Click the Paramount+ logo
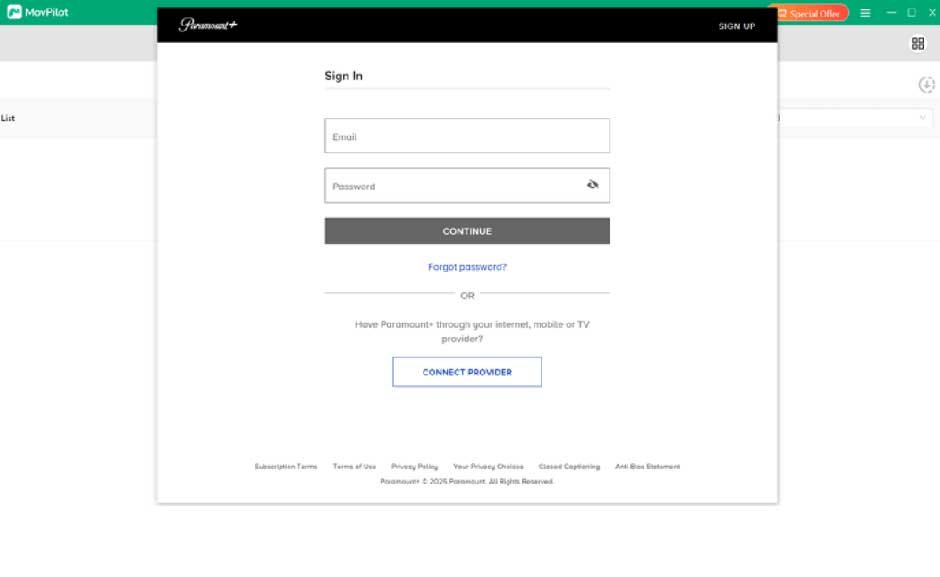 207,25
